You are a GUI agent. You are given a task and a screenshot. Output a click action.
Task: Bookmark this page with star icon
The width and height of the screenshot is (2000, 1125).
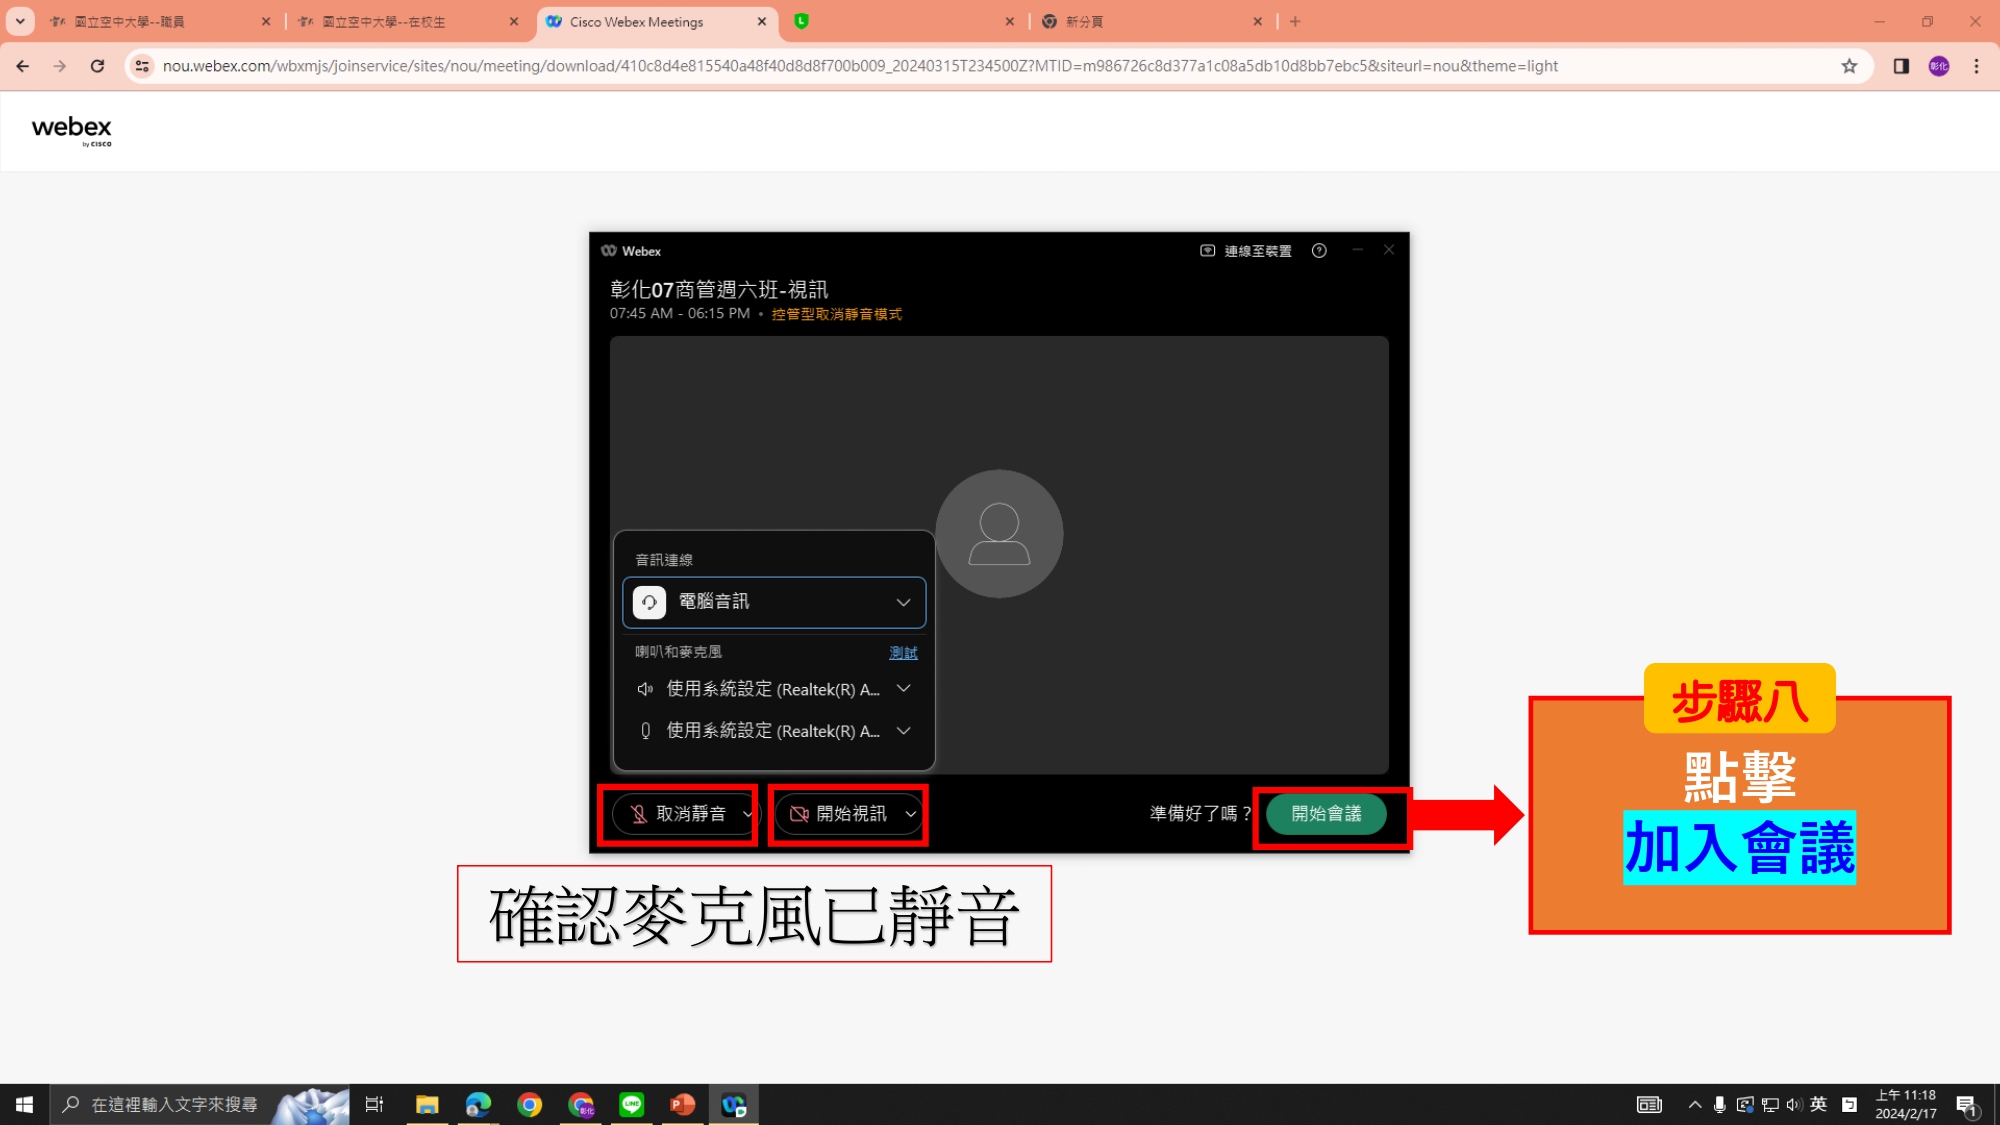click(x=1849, y=66)
